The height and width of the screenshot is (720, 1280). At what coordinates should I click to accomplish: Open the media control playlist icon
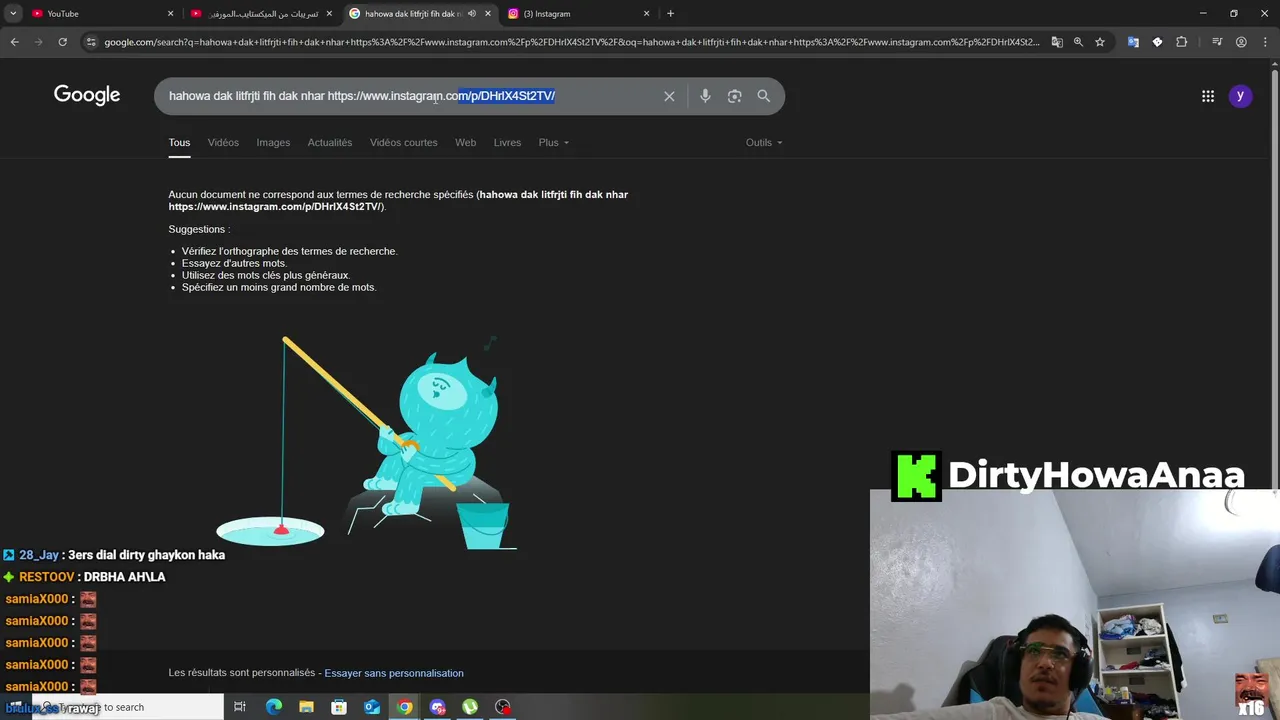pos(1217,42)
